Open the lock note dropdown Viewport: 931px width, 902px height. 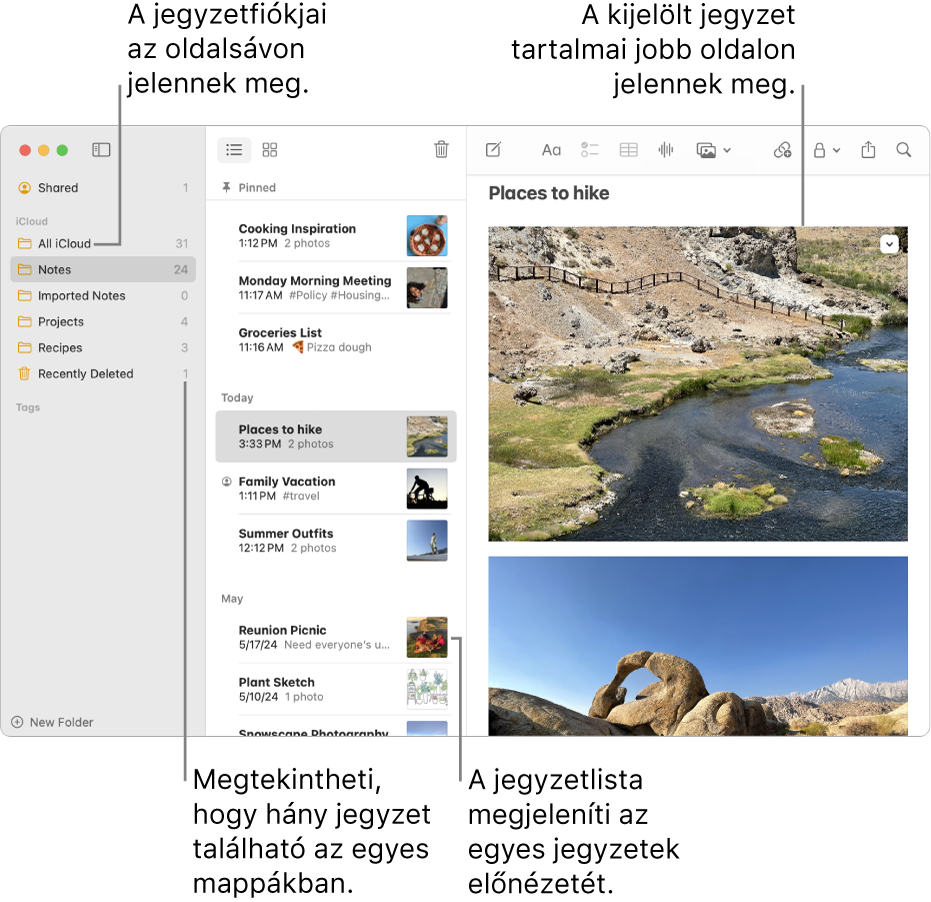pos(826,150)
